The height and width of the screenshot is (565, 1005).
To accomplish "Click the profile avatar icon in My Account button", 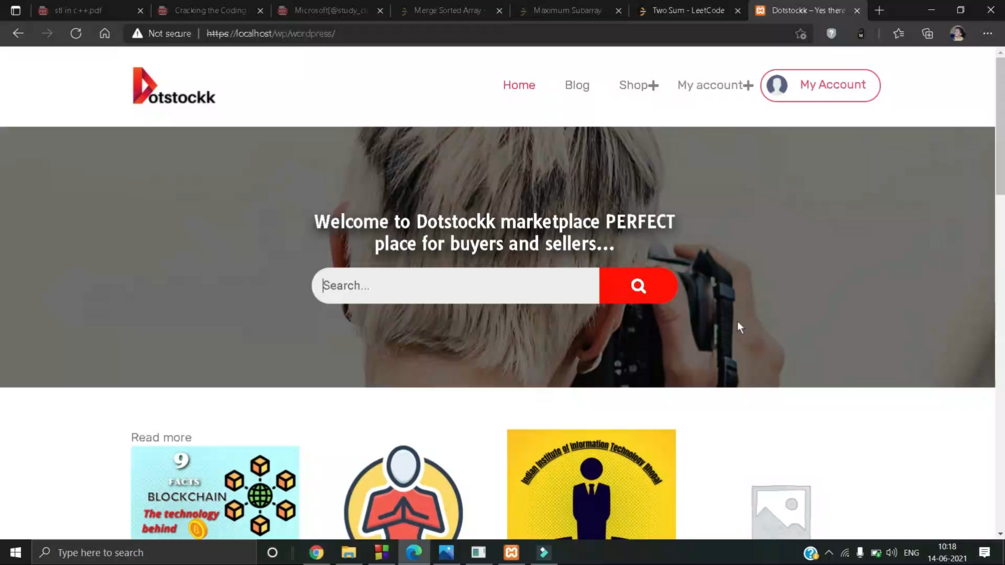I will coord(777,85).
